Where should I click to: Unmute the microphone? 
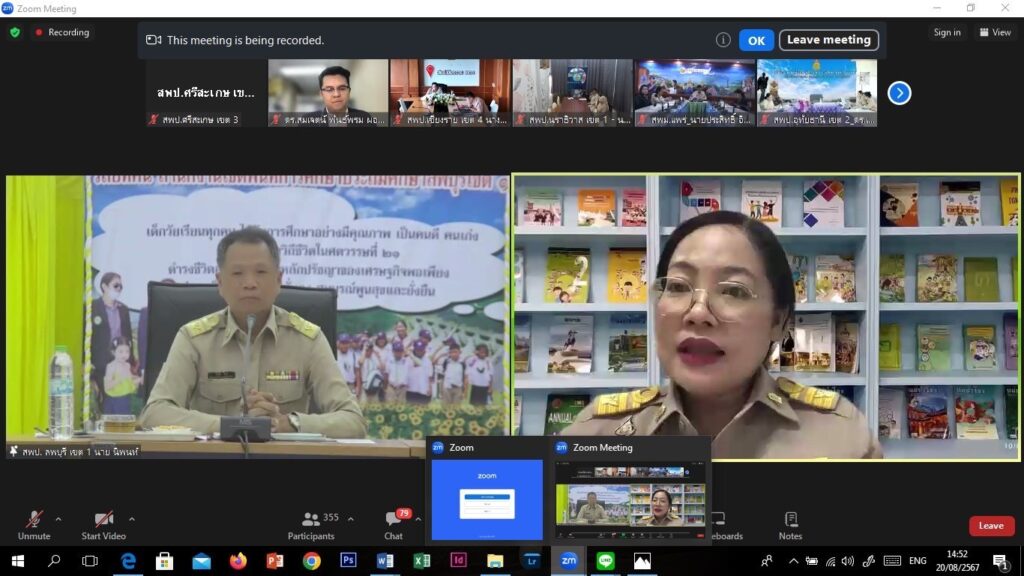[x=34, y=524]
